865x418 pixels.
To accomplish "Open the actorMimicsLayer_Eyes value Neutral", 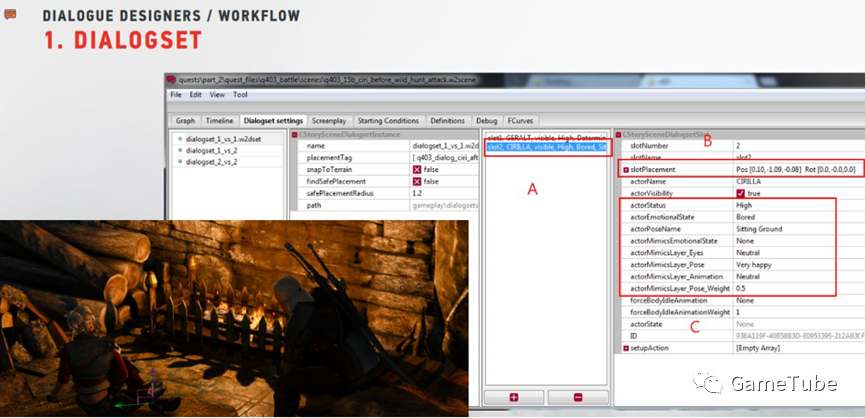I will (x=799, y=253).
